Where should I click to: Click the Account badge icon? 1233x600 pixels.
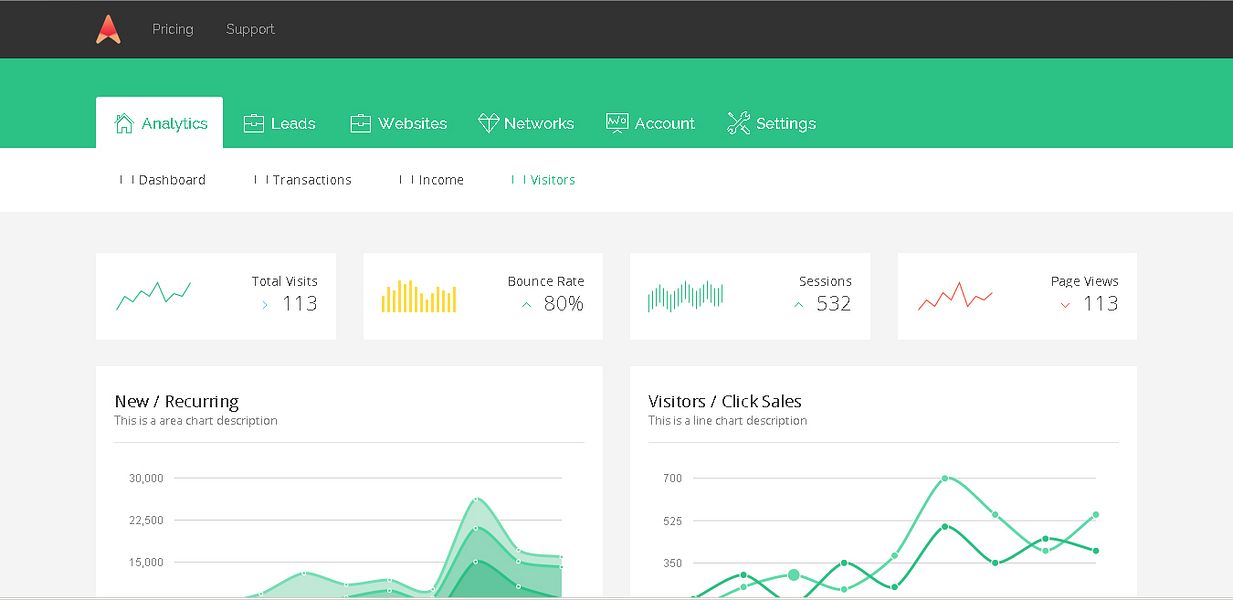click(616, 122)
